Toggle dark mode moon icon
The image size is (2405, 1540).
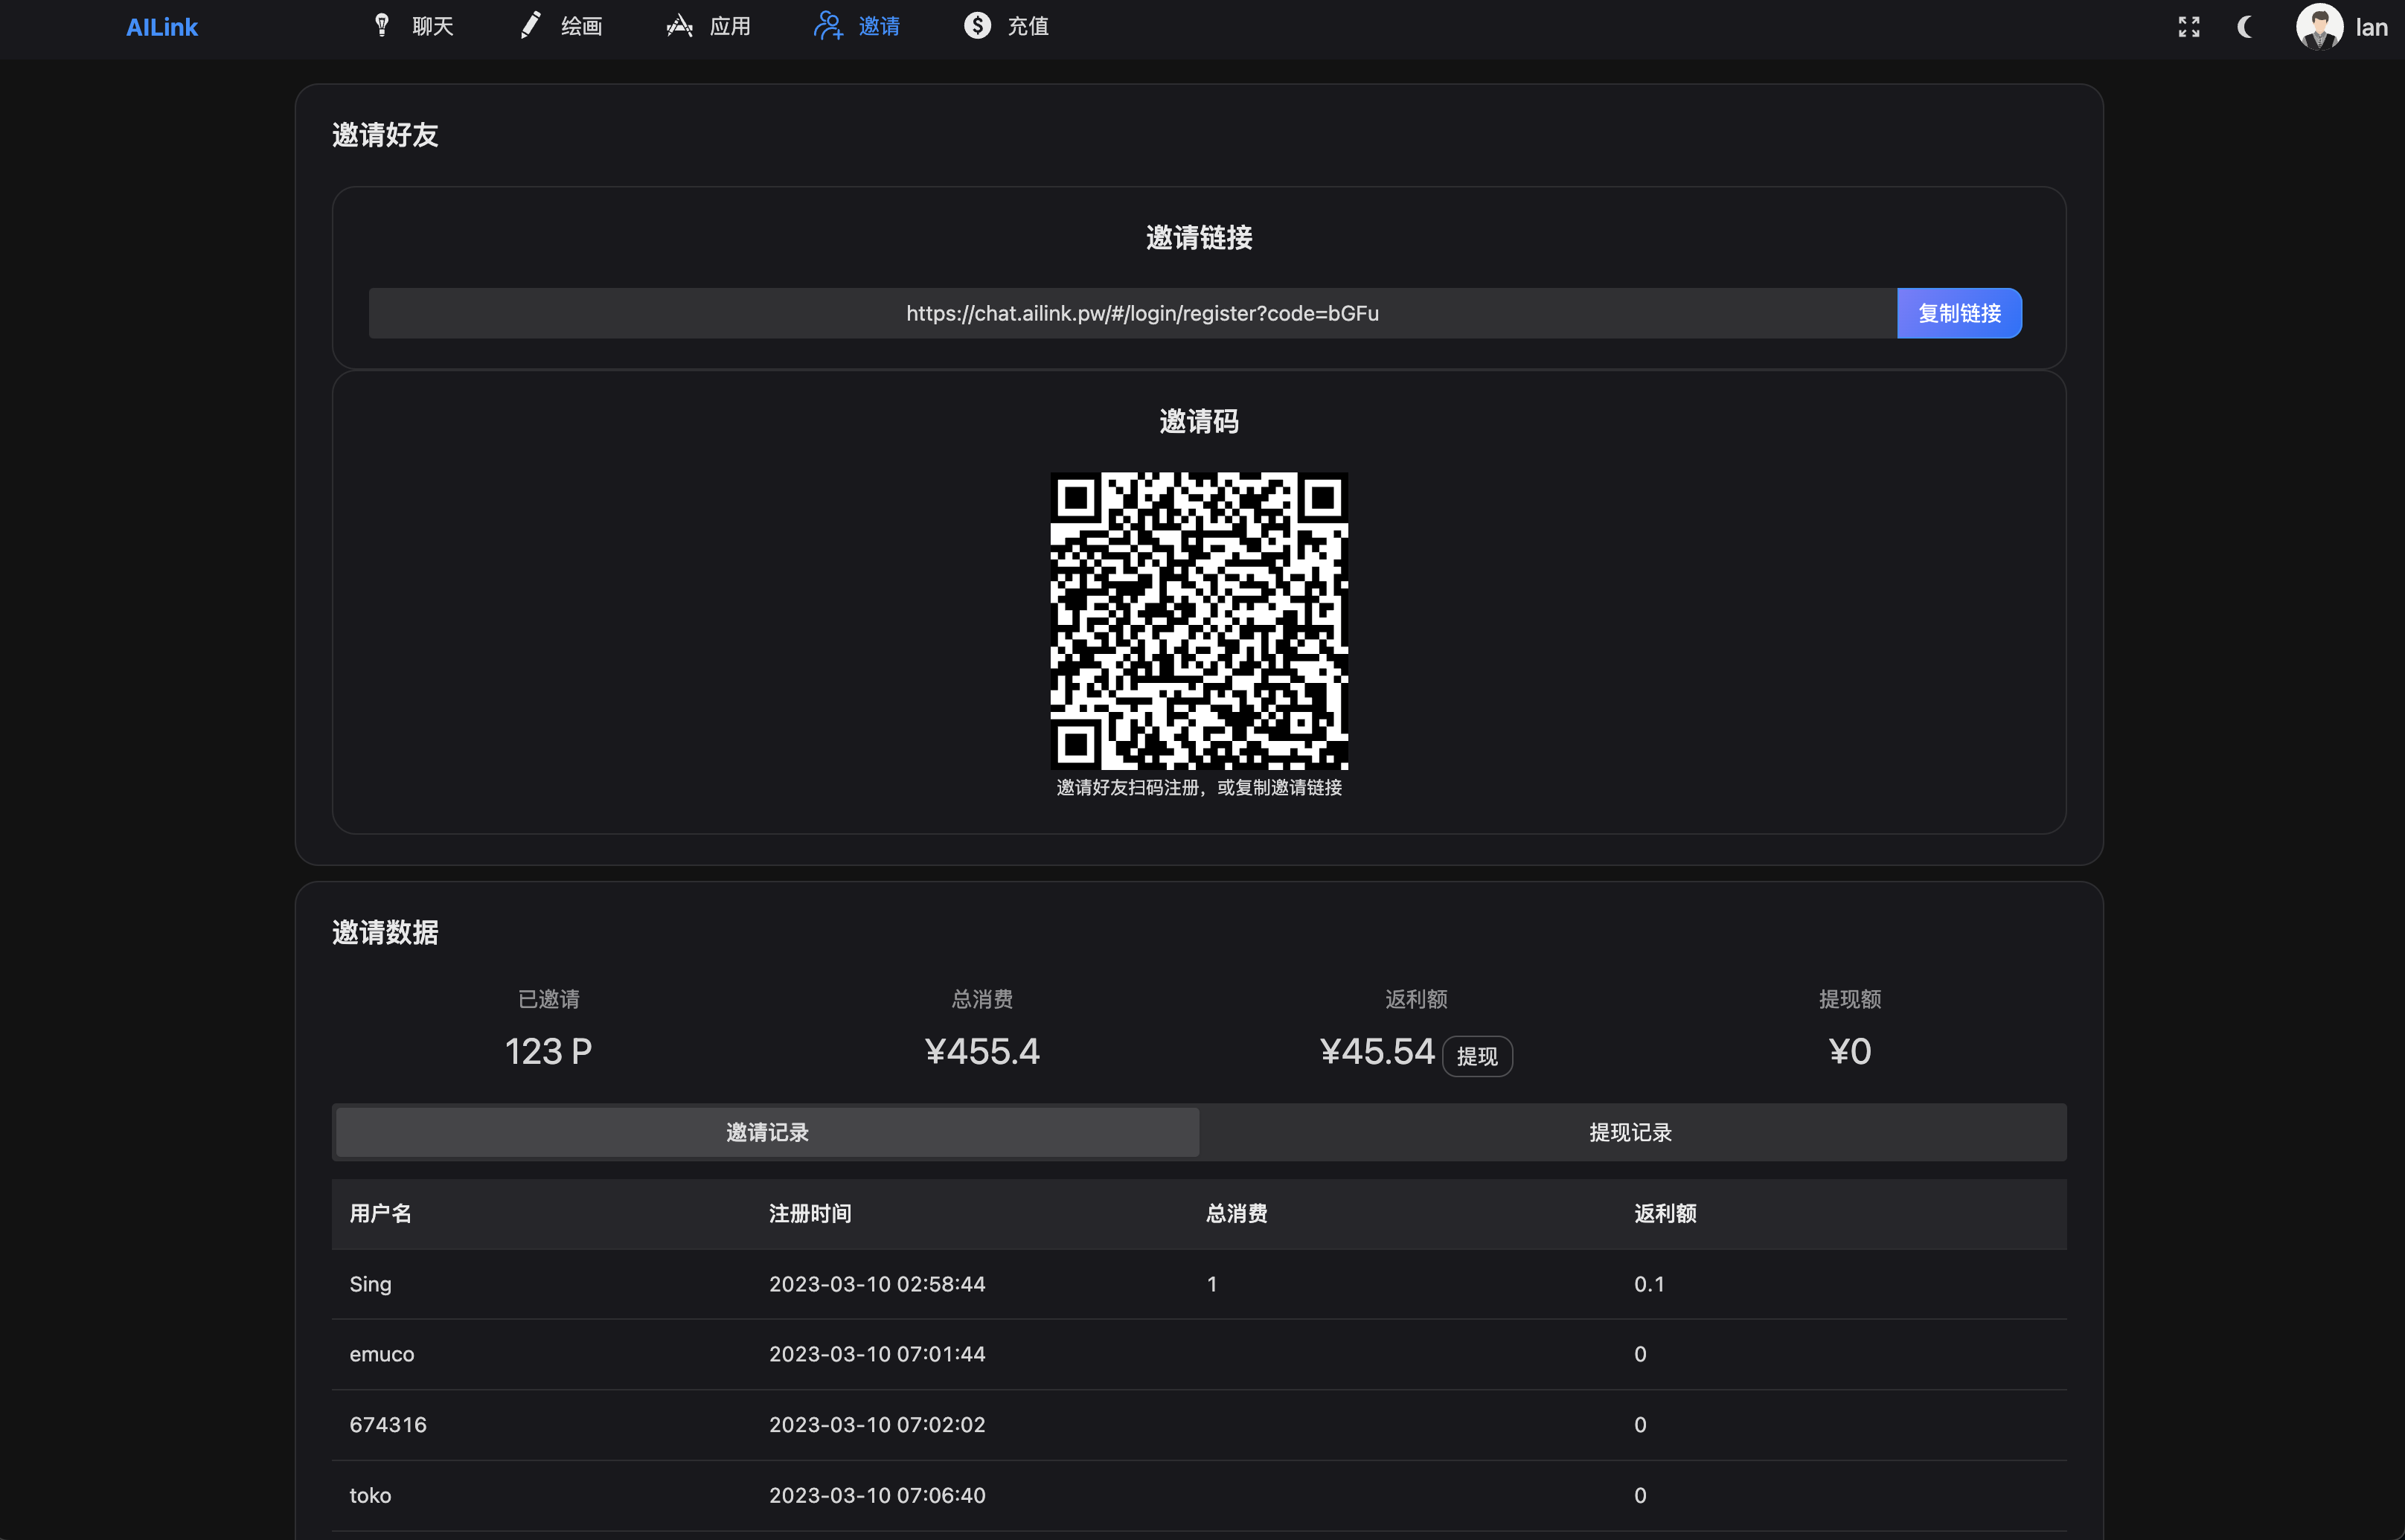[2246, 27]
